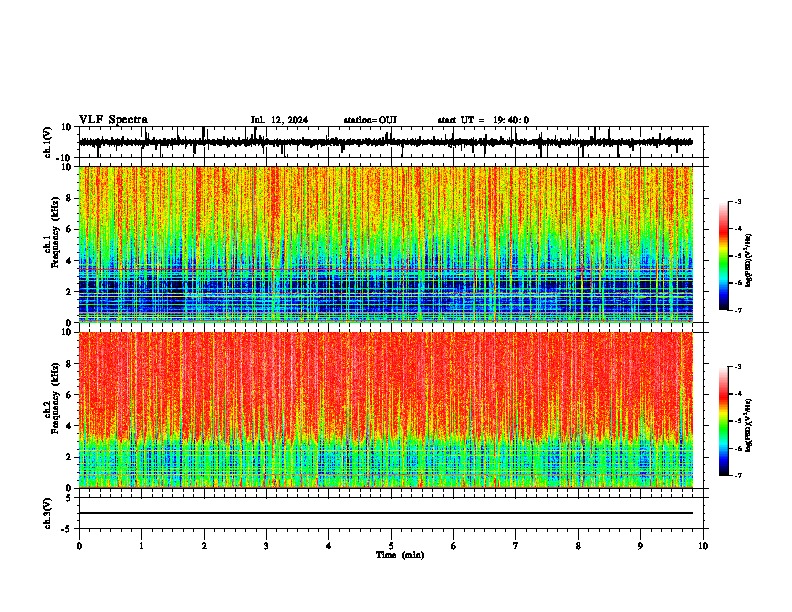Click the "start UT = 19:40:0" text
The image size is (792, 612).
point(483,120)
